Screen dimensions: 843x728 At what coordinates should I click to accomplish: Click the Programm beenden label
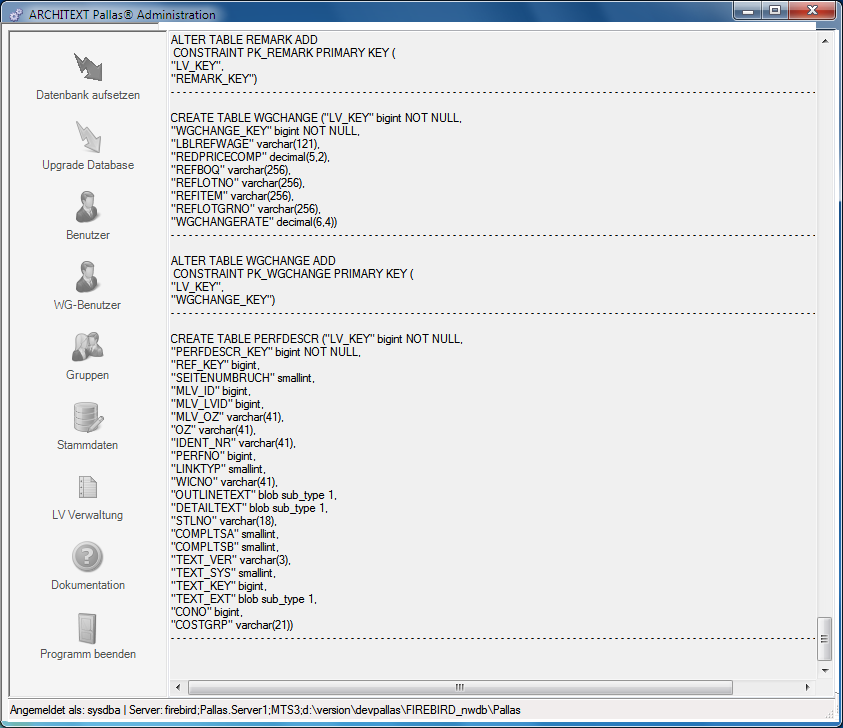point(88,654)
